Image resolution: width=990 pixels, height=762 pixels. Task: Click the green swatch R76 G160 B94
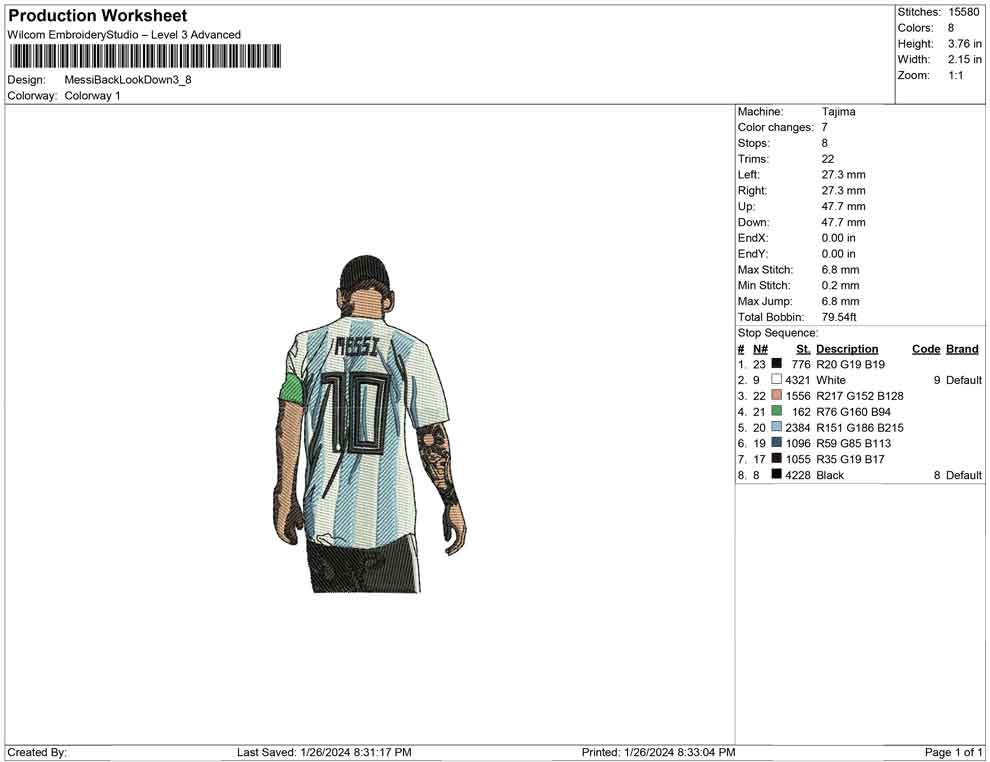click(x=777, y=410)
